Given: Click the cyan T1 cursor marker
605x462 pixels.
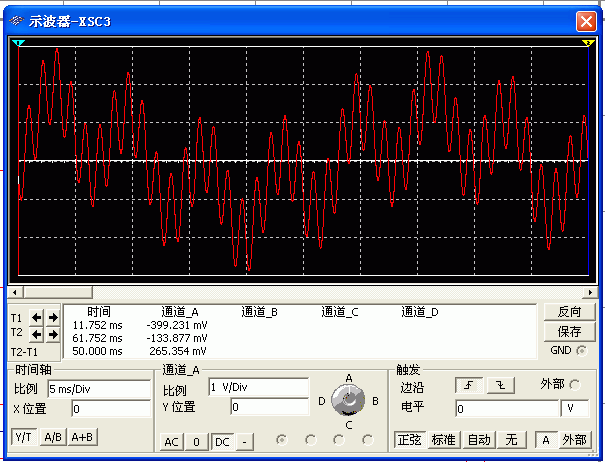Looking at the screenshot, I should [x=17, y=43].
